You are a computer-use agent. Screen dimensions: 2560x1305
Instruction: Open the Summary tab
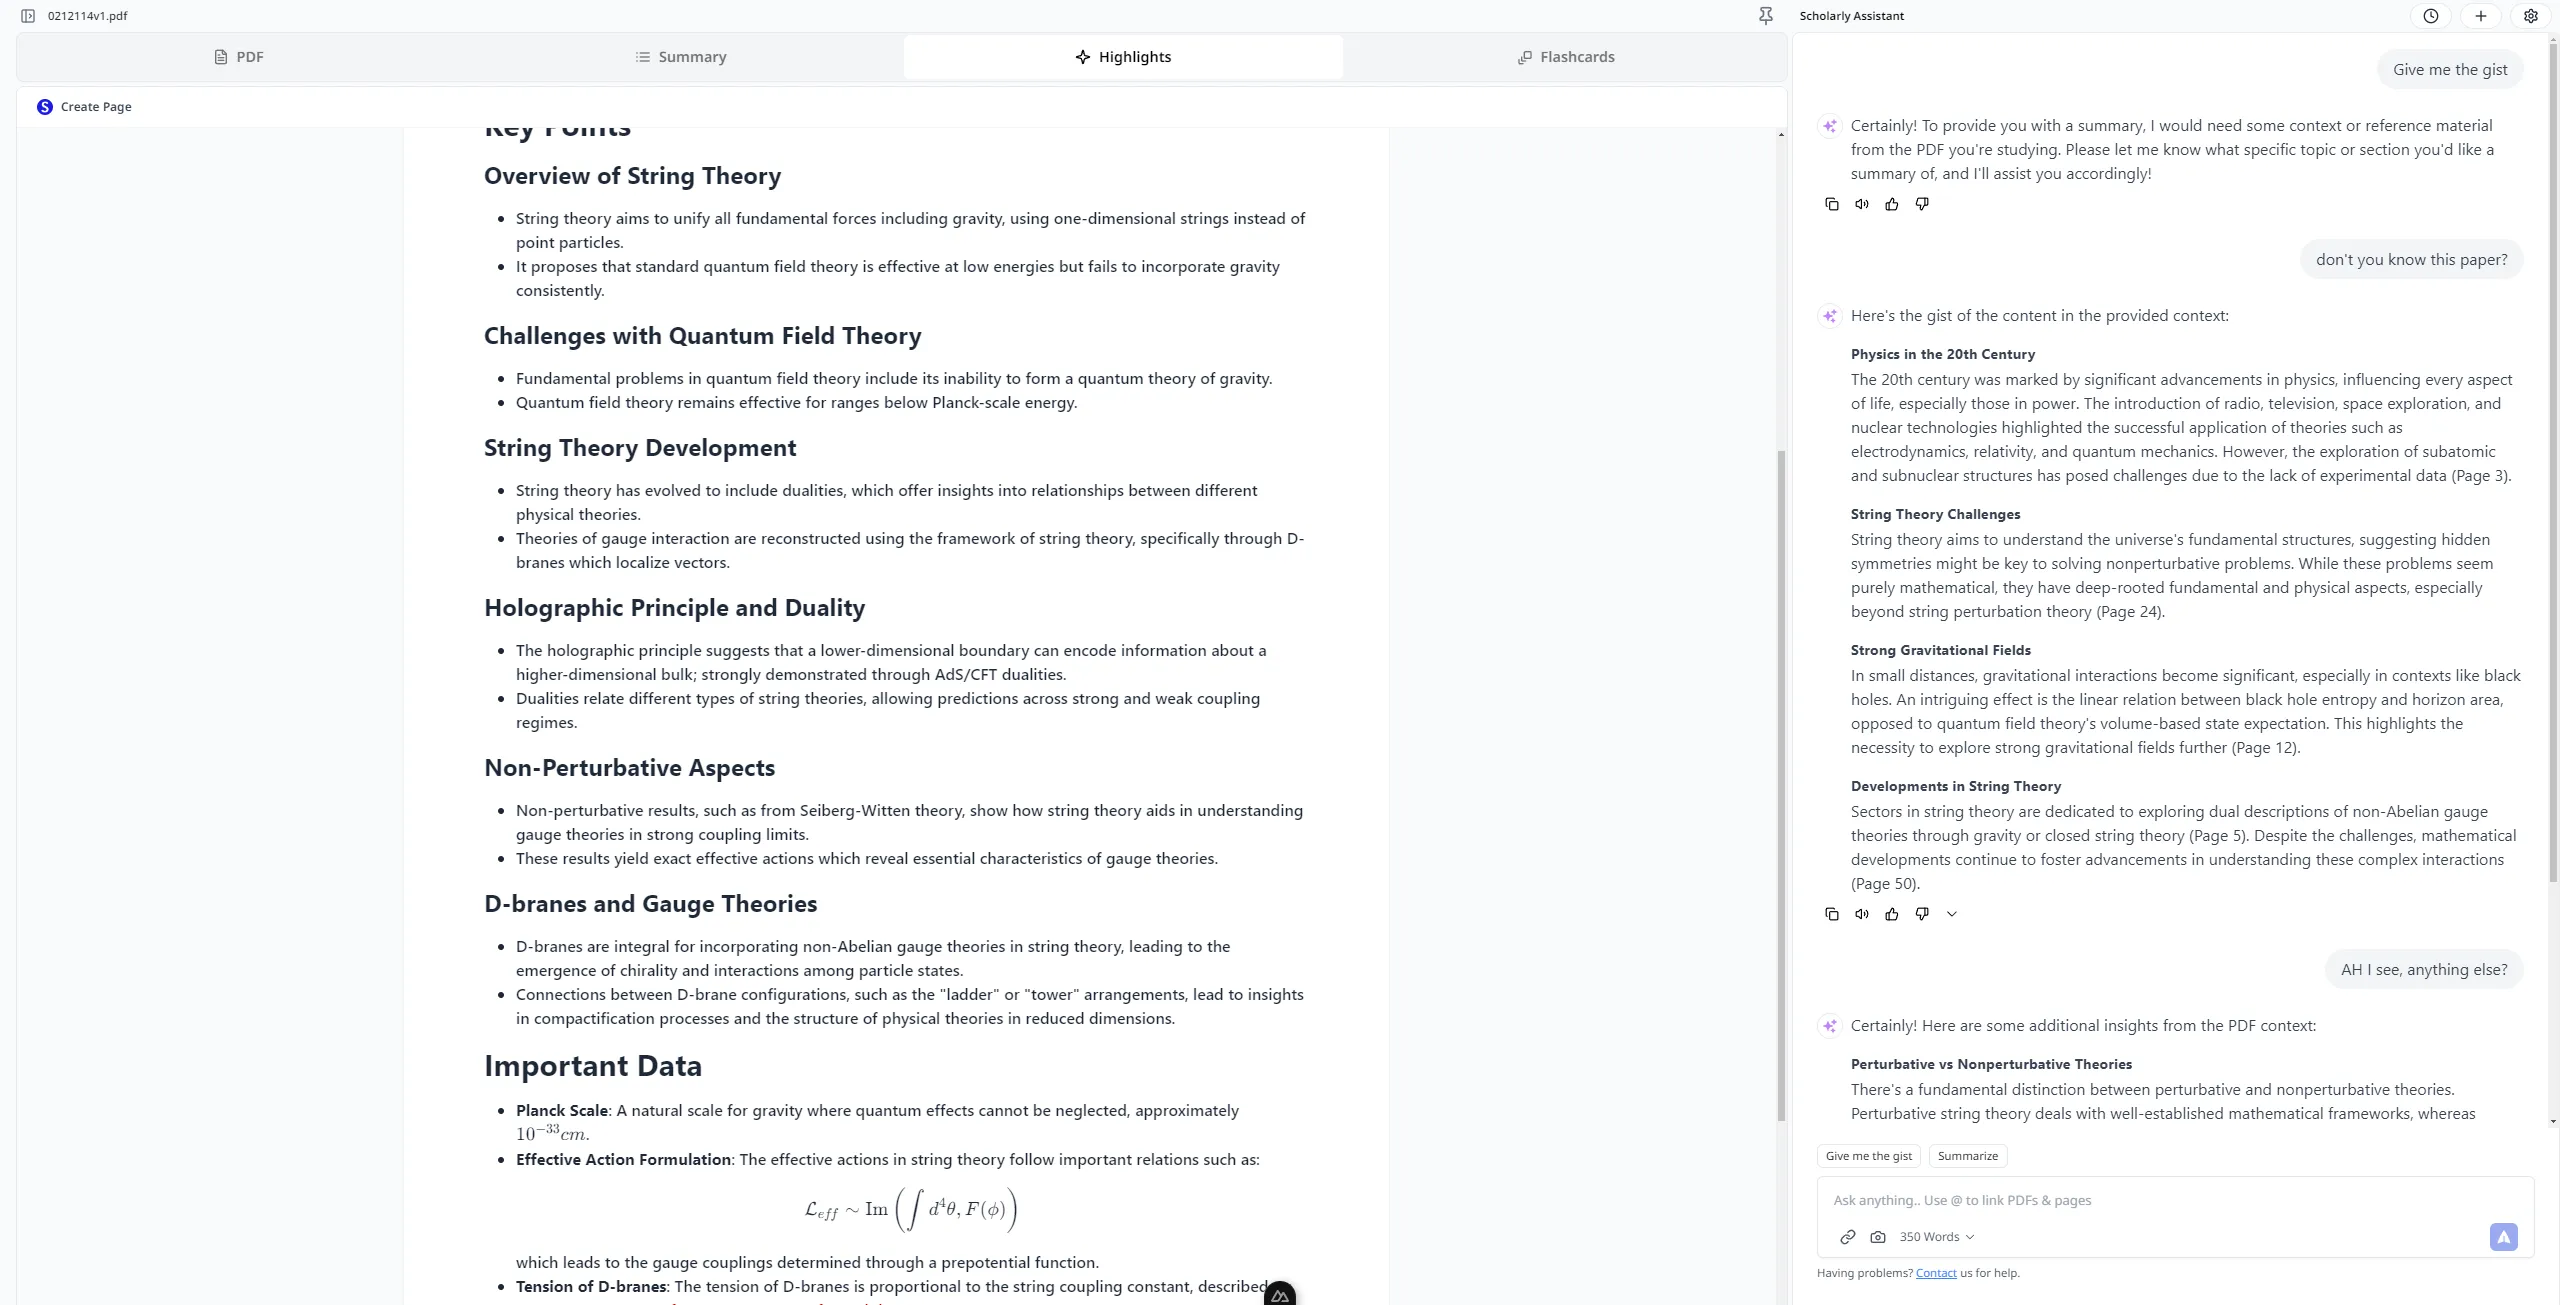pyautogui.click(x=679, y=55)
